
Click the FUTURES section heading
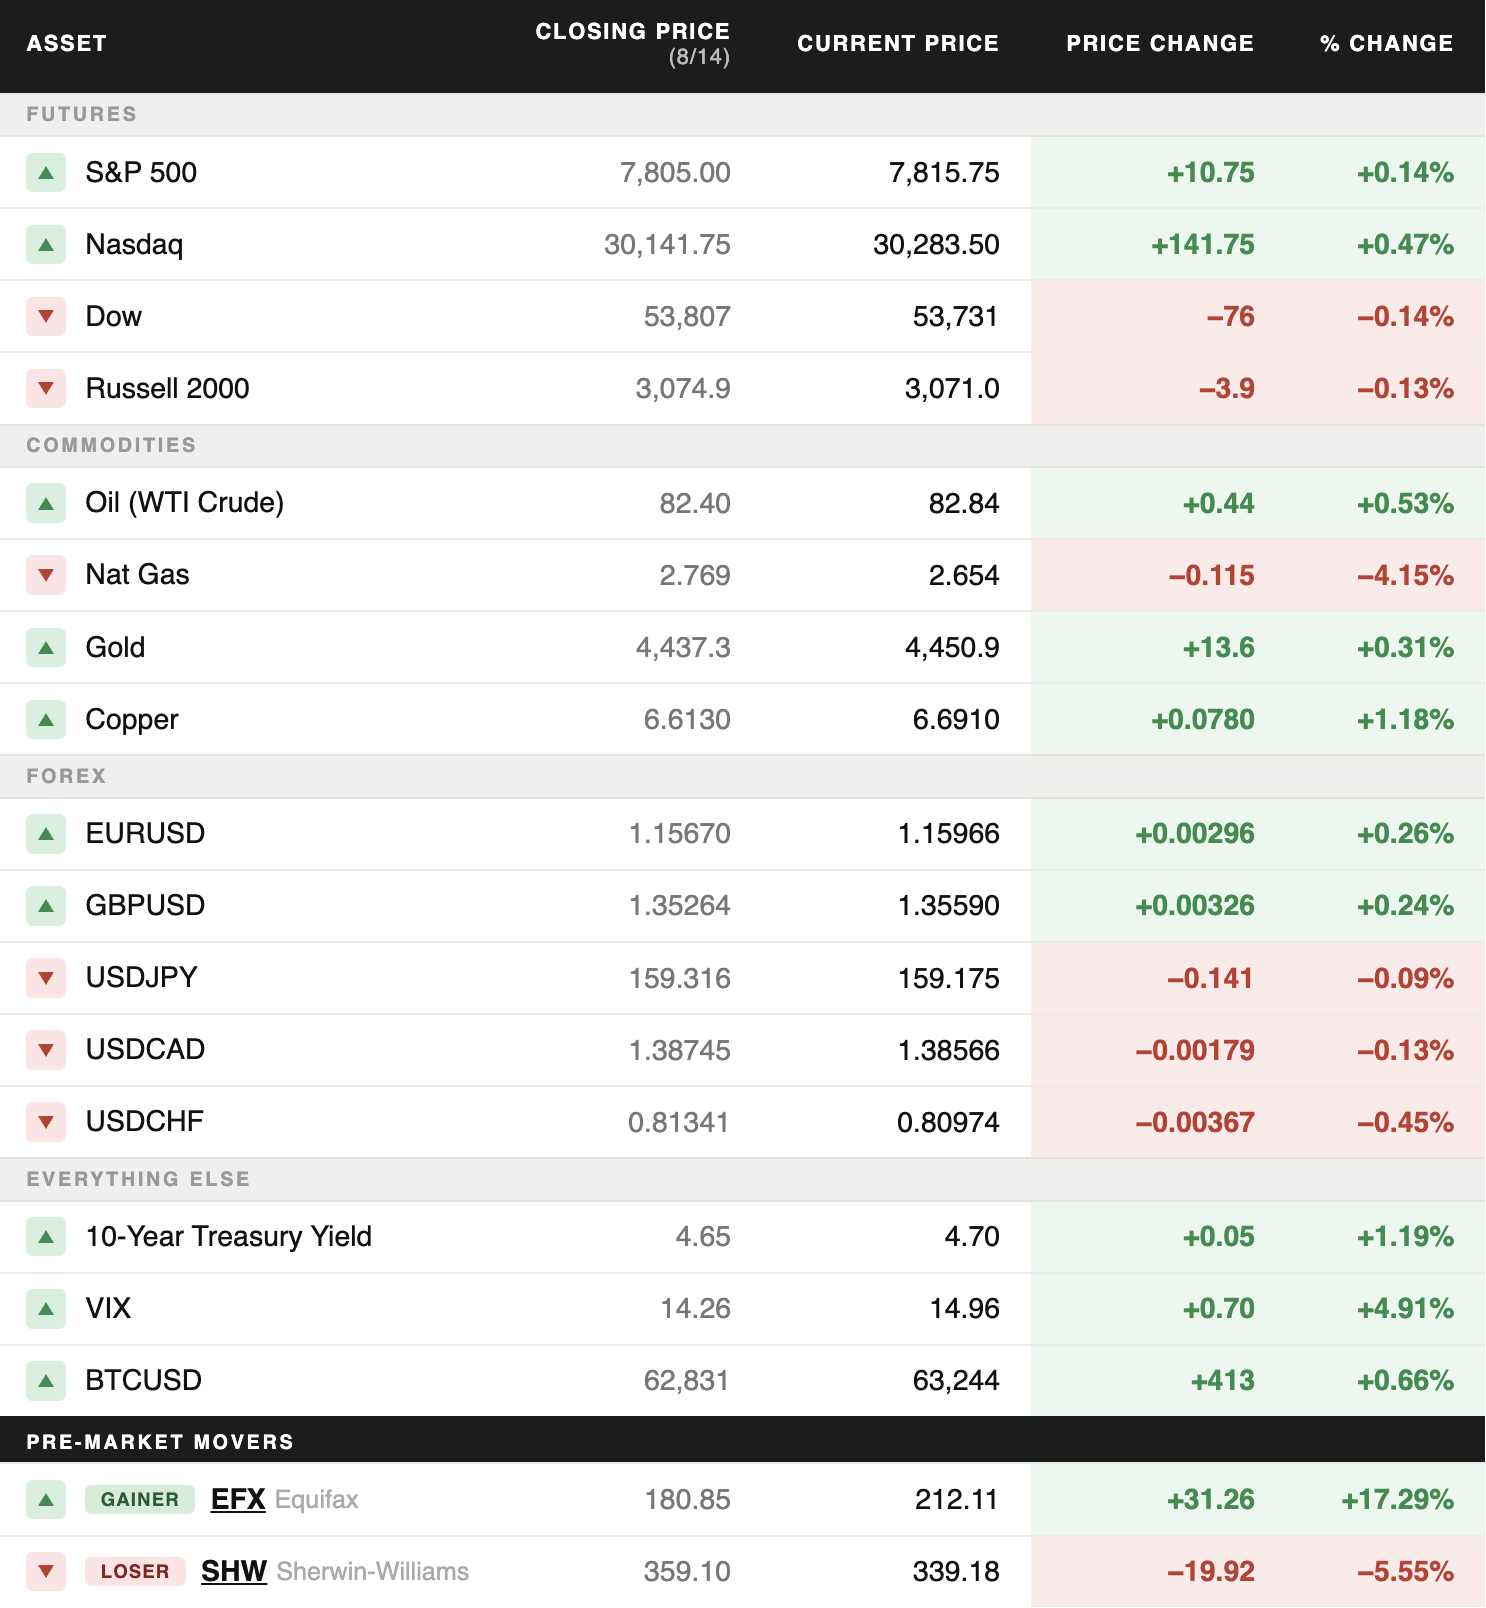click(82, 114)
